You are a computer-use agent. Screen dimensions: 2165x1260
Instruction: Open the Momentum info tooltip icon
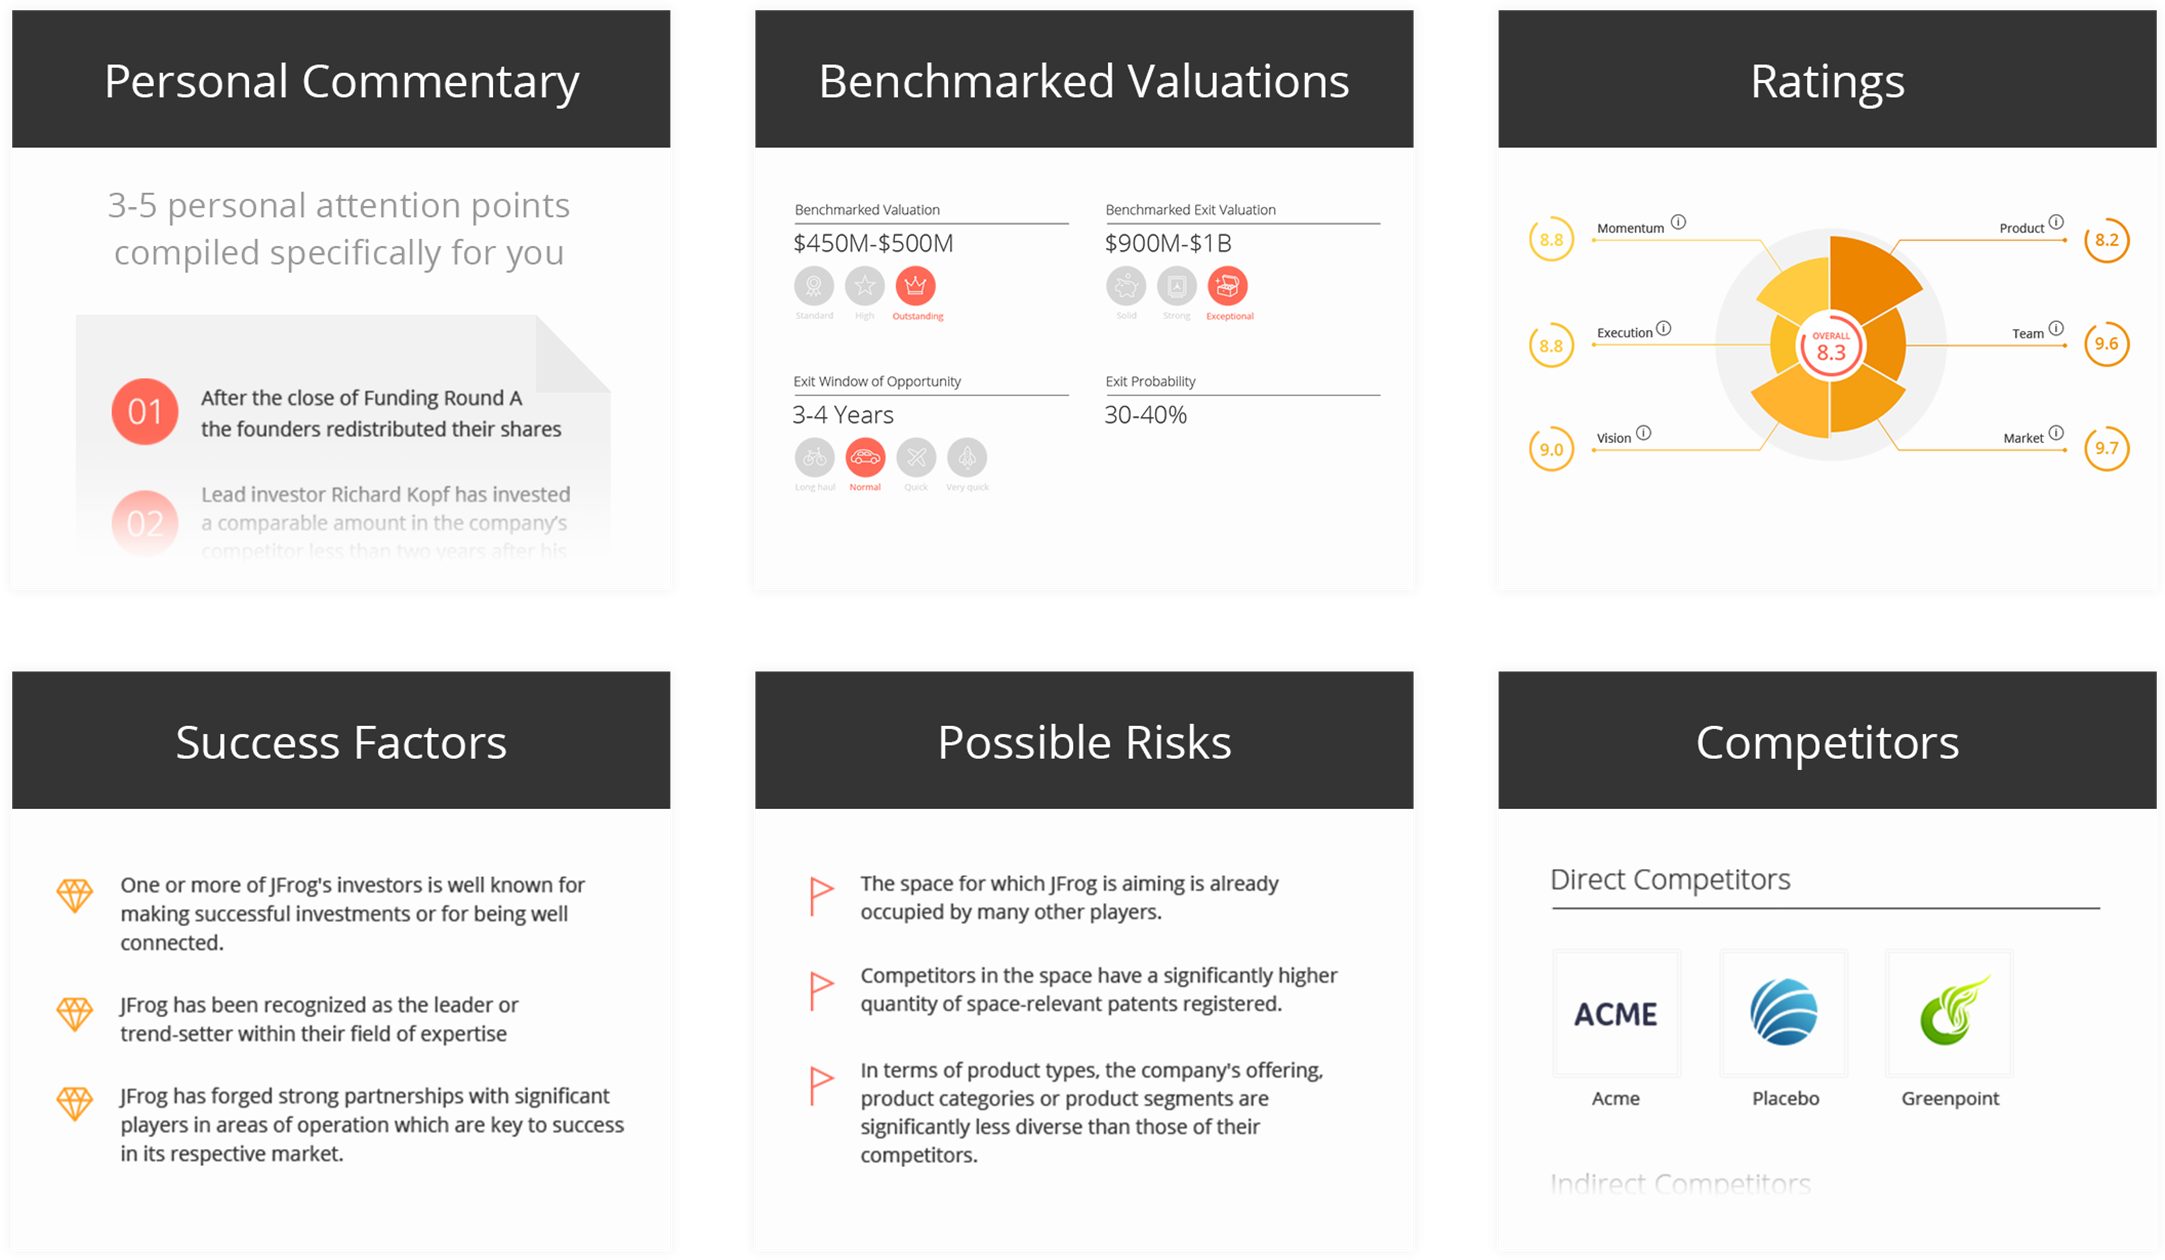1679,222
